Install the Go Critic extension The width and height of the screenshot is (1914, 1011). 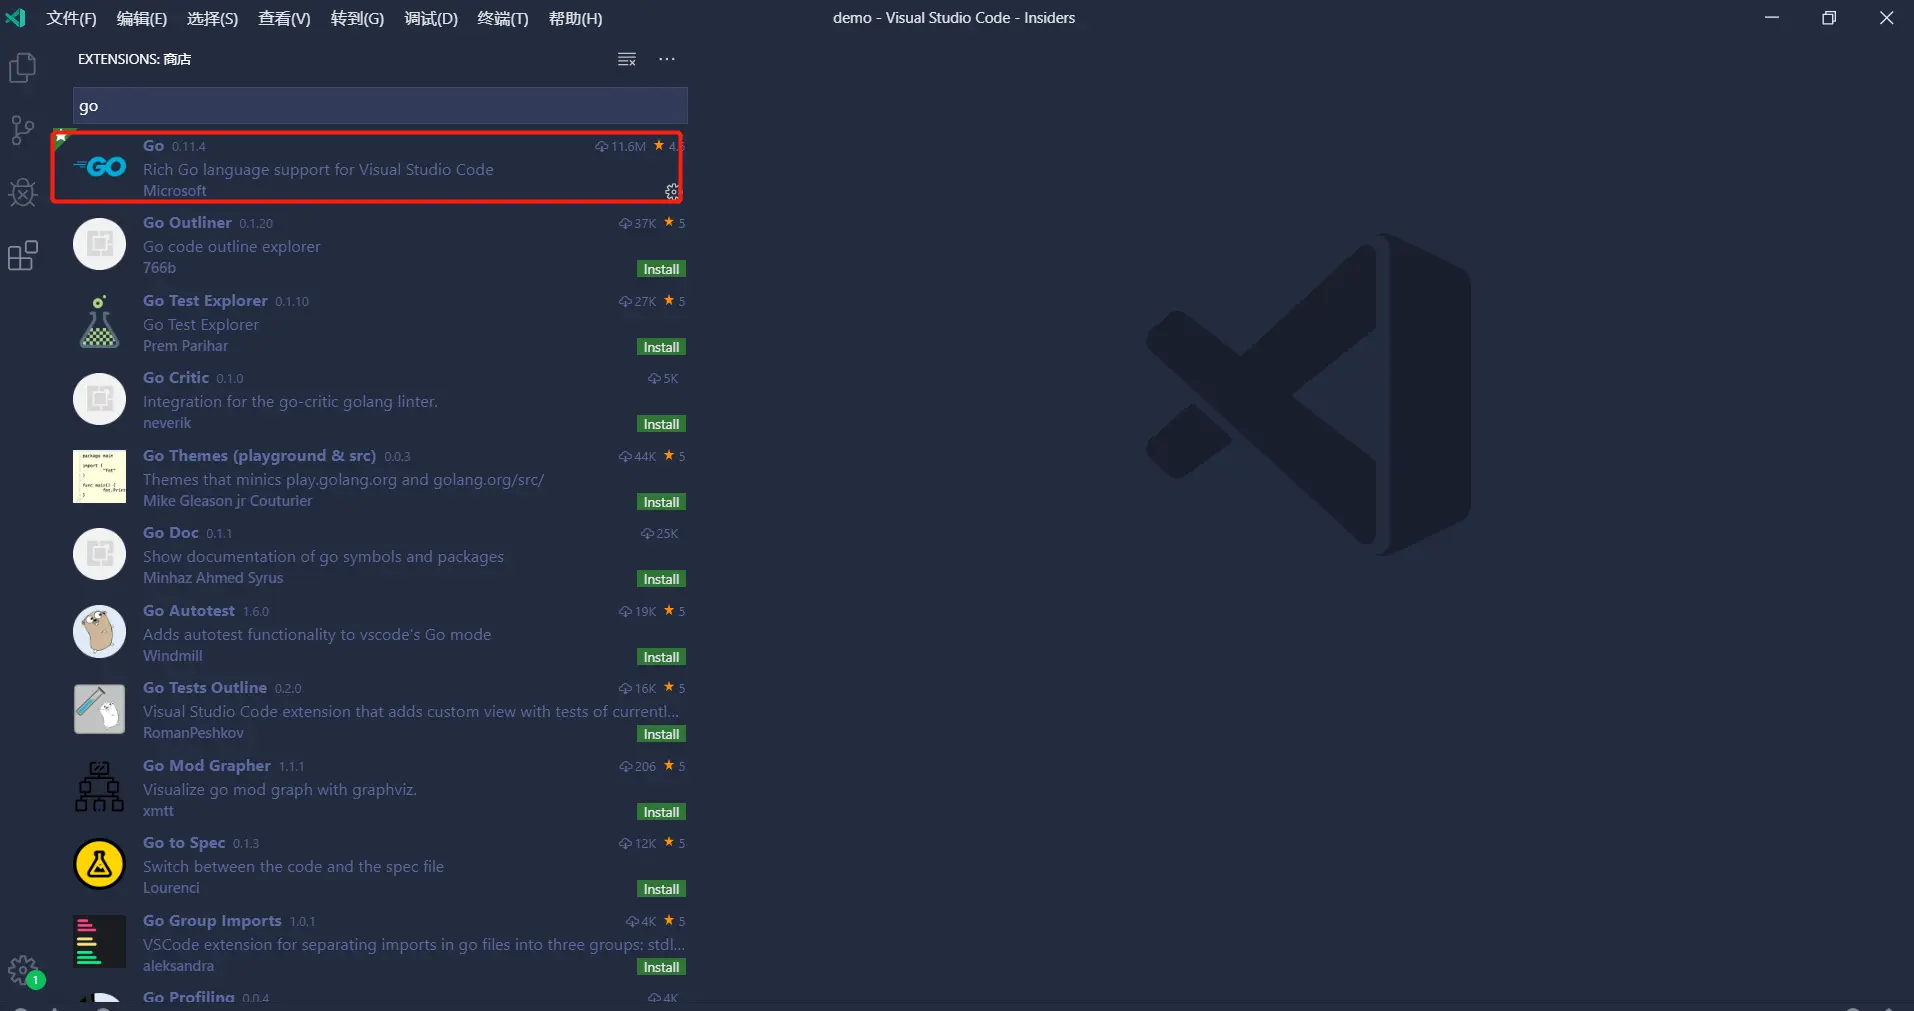point(661,424)
